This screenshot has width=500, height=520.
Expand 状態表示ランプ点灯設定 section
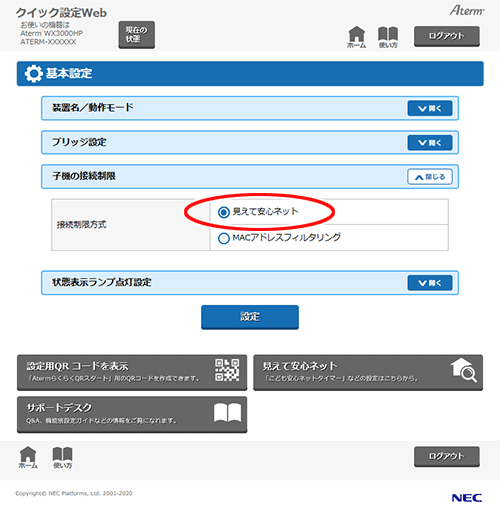pyautogui.click(x=430, y=283)
